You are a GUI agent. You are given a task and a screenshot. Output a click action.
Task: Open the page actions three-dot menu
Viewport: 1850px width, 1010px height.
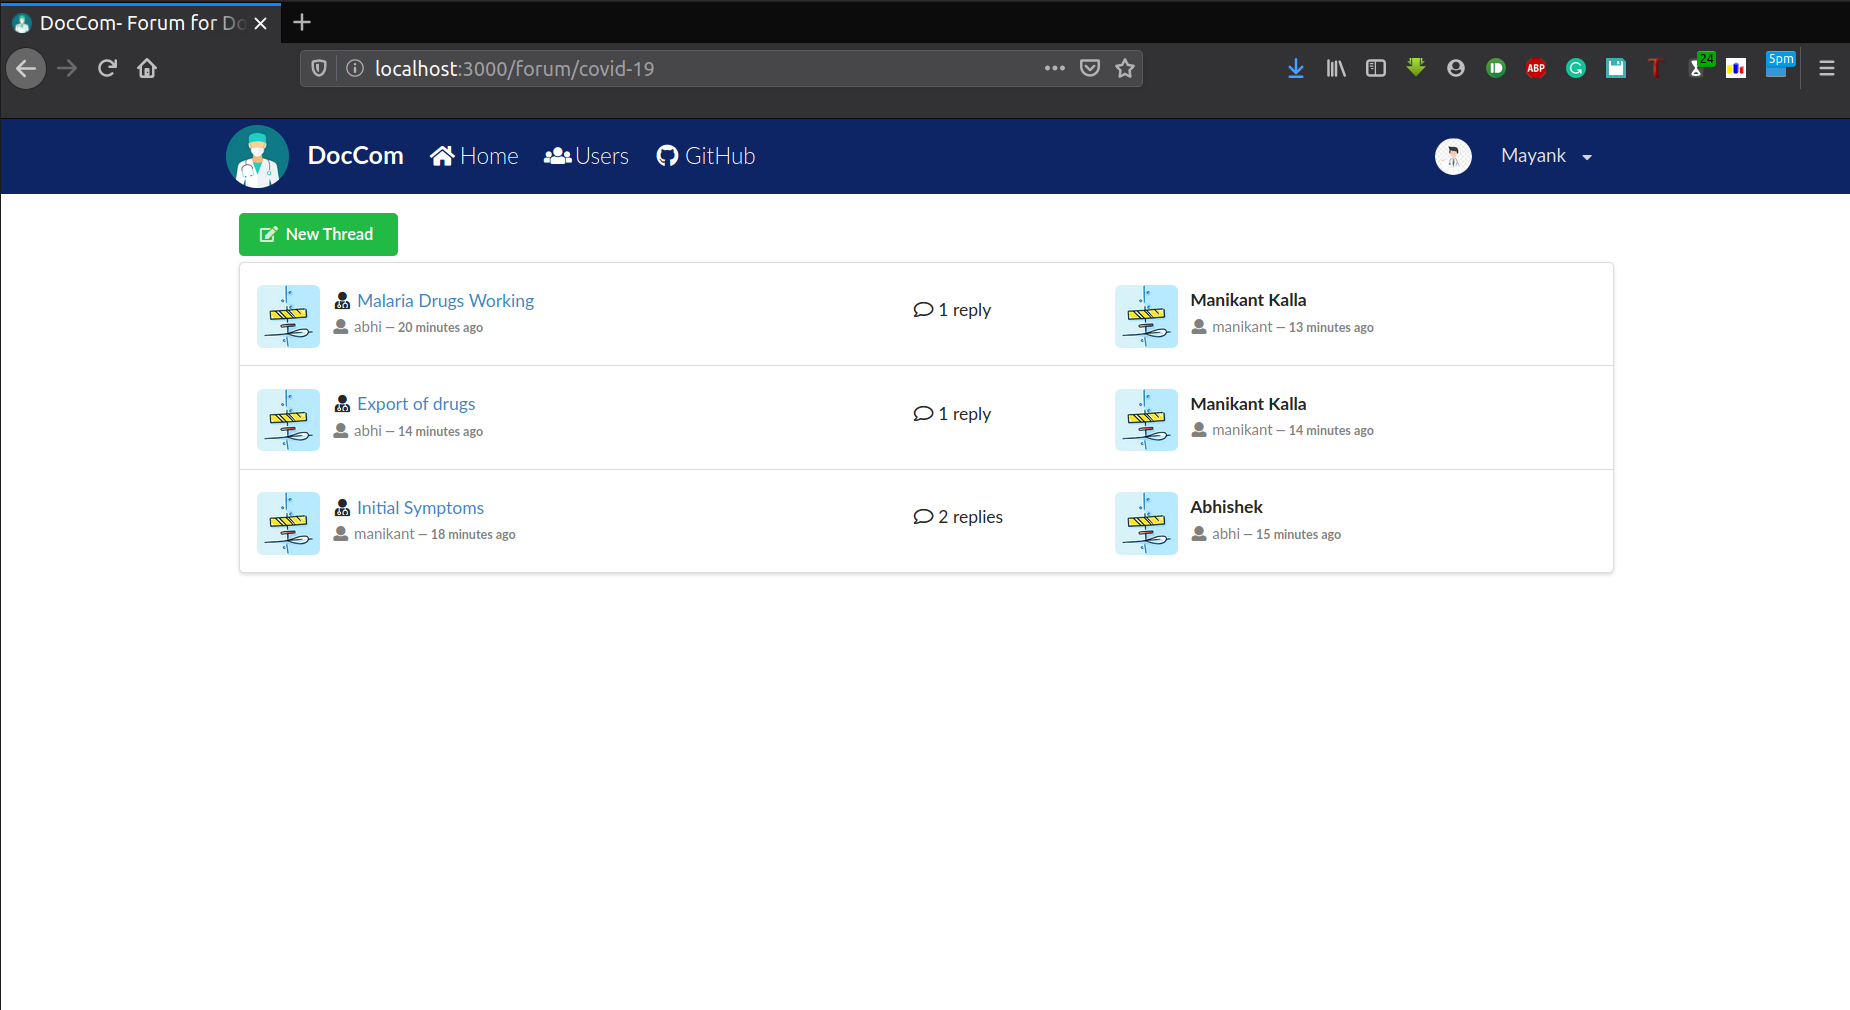[1054, 68]
